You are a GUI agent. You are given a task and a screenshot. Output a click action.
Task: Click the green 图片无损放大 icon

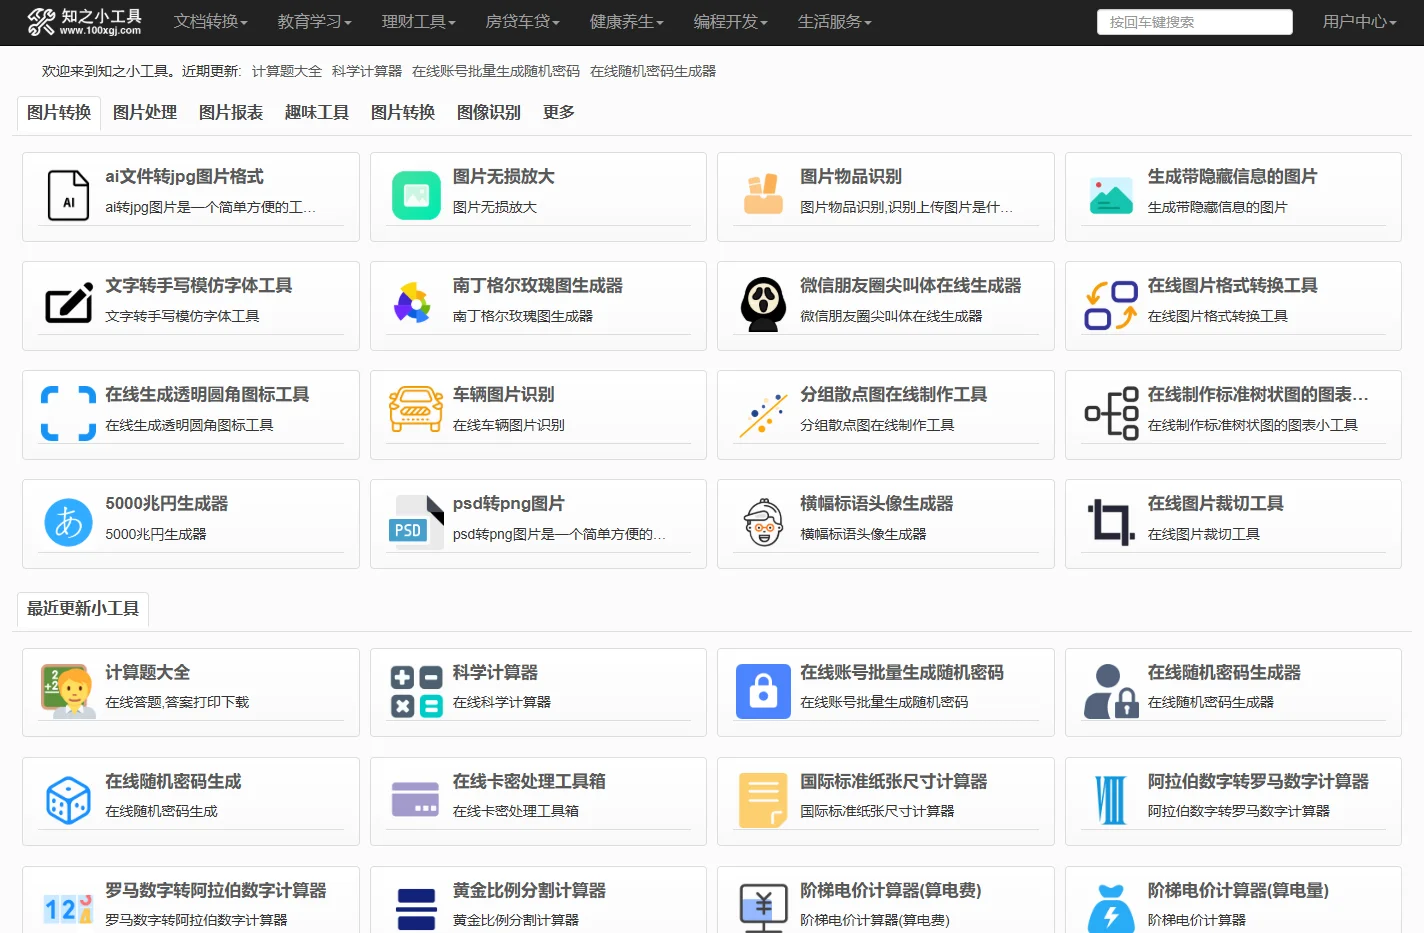[x=416, y=195]
